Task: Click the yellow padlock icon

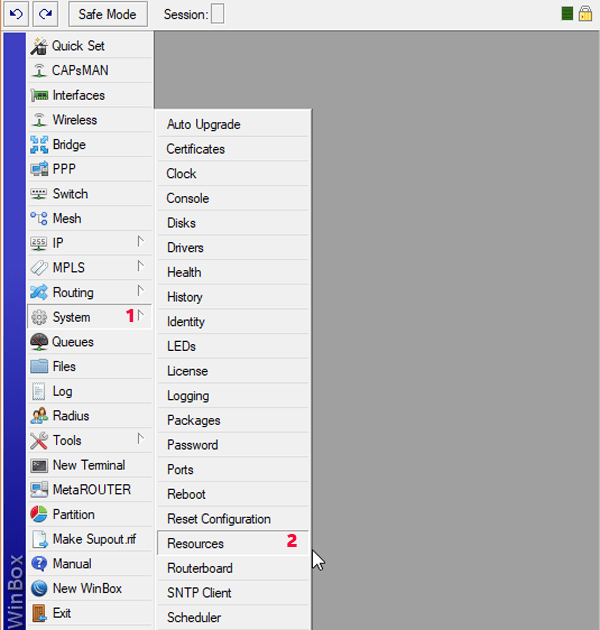Action: tap(585, 13)
